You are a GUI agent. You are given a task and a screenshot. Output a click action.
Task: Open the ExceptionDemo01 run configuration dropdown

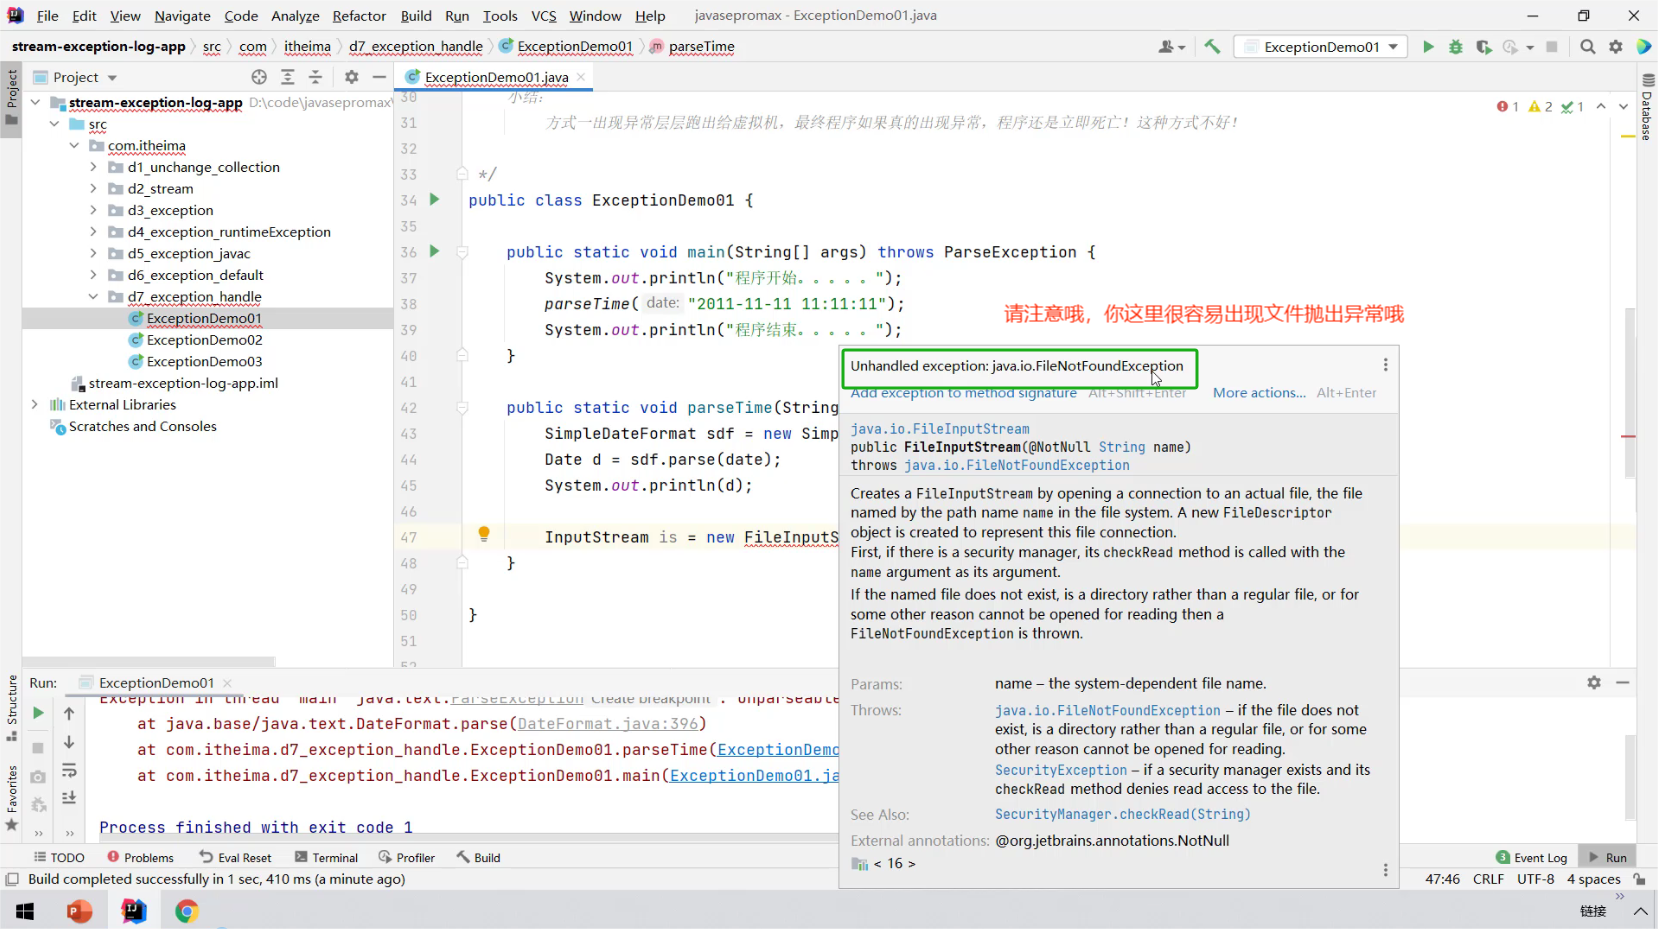point(1320,47)
